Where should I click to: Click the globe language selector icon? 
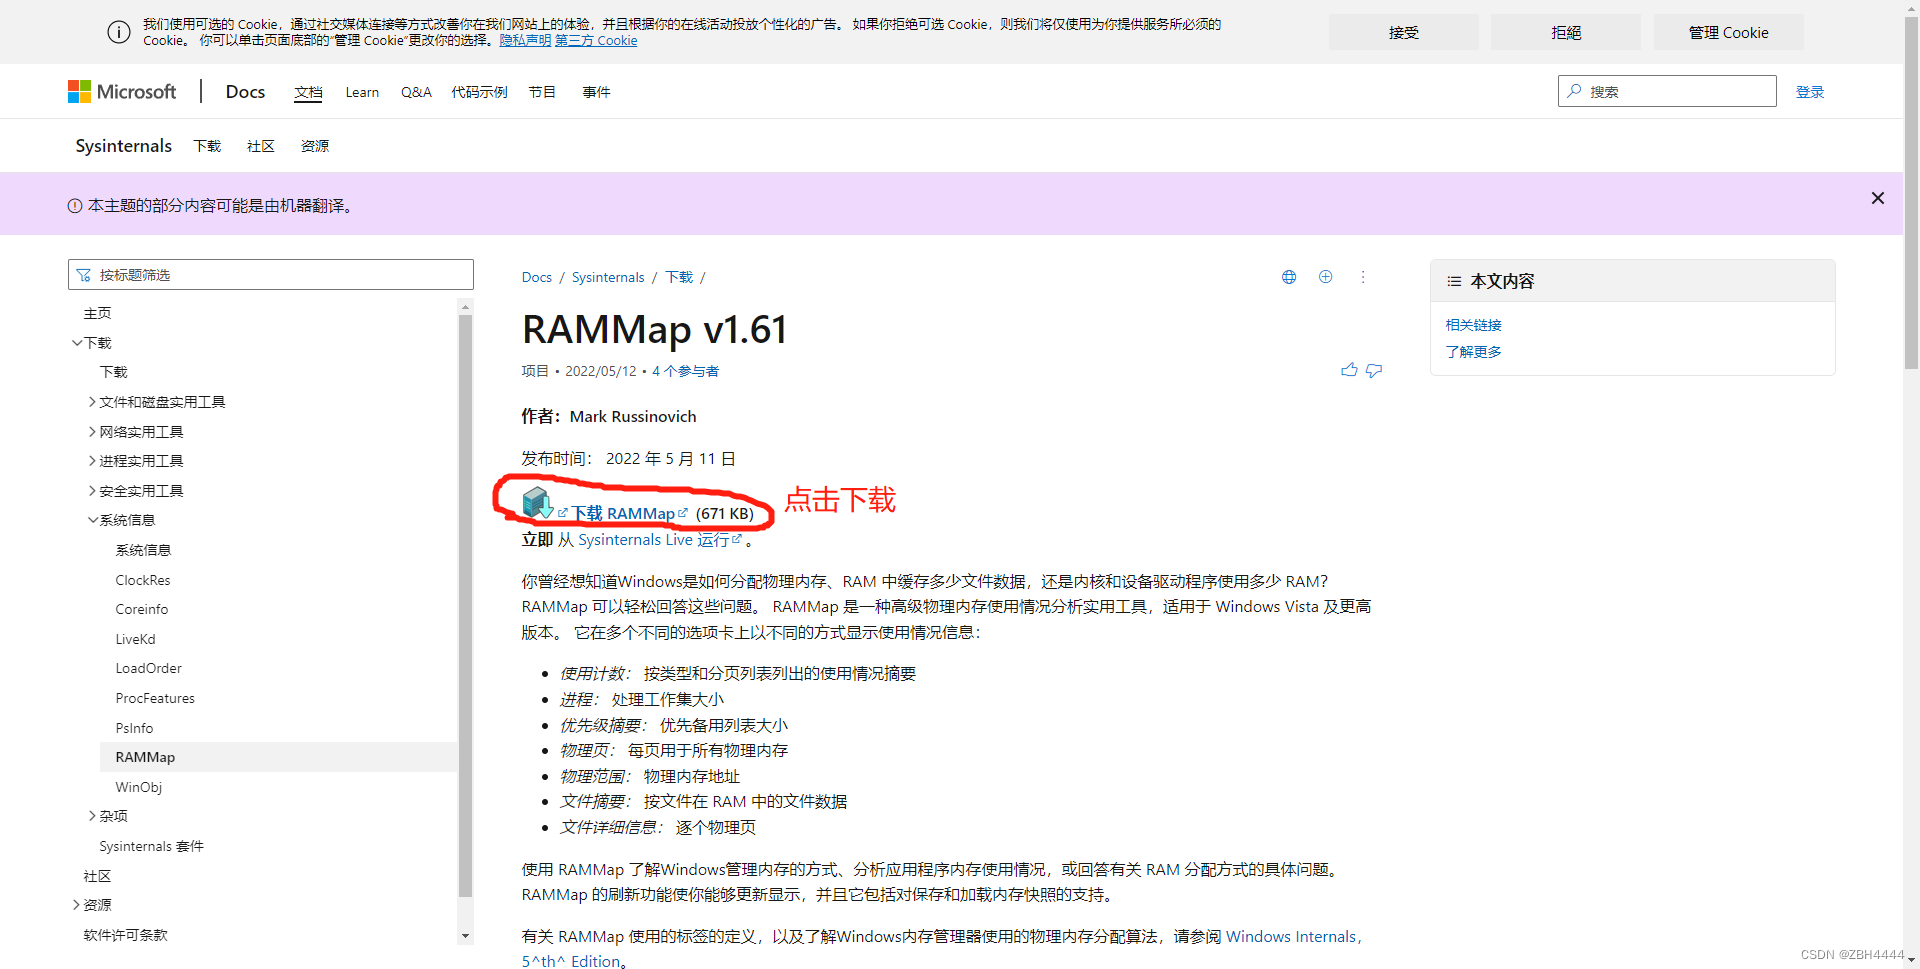(x=1288, y=277)
